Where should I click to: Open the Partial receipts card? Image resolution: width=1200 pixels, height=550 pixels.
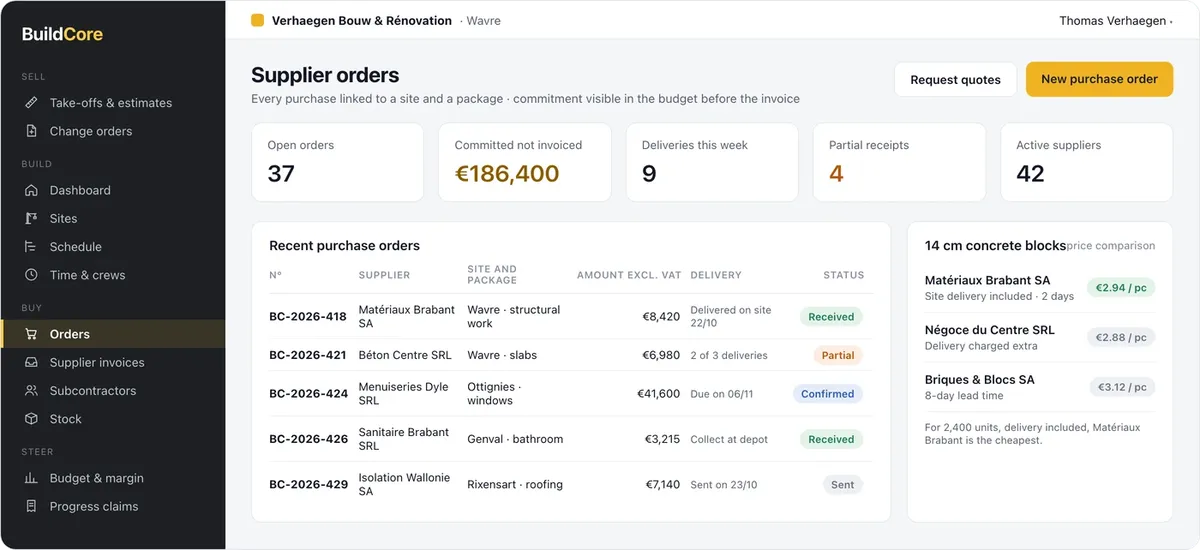(899, 162)
